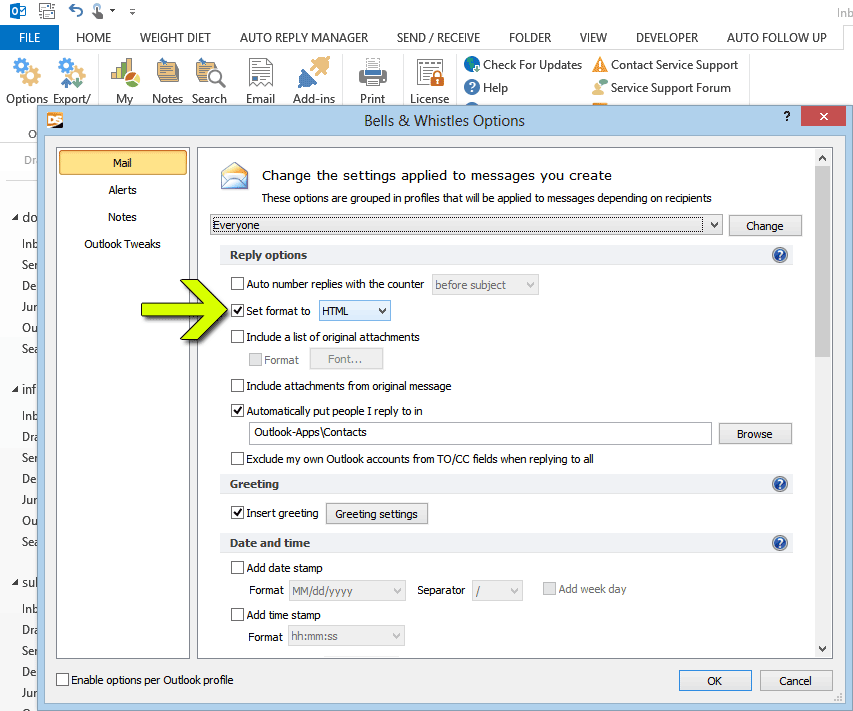Switch to the HOME ribbon tab
Screen dimensions: 853x711
[x=94, y=38]
